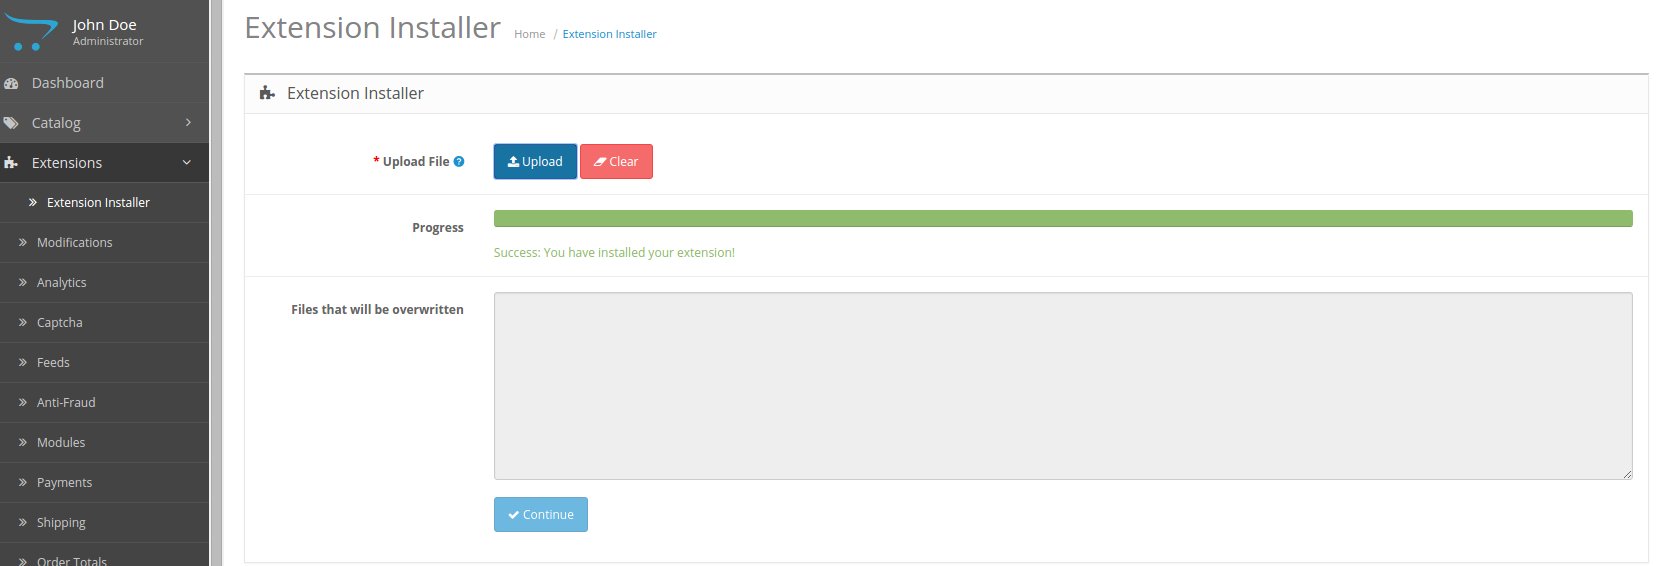The width and height of the screenshot is (1664, 566).
Task: Click the puzzle icon in panel heading
Action: click(x=267, y=93)
